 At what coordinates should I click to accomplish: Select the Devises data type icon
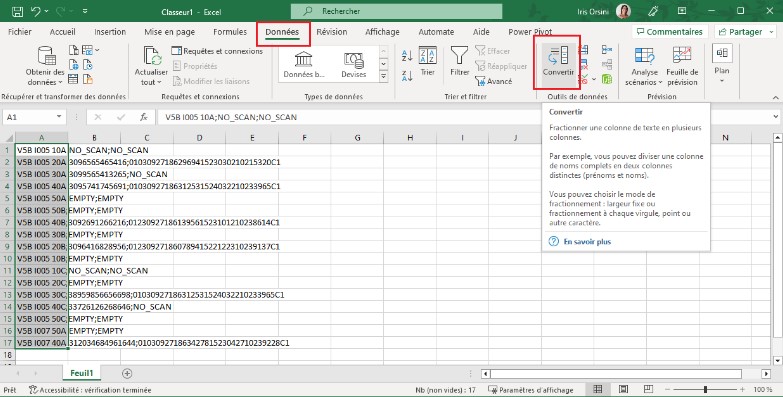coord(354,60)
